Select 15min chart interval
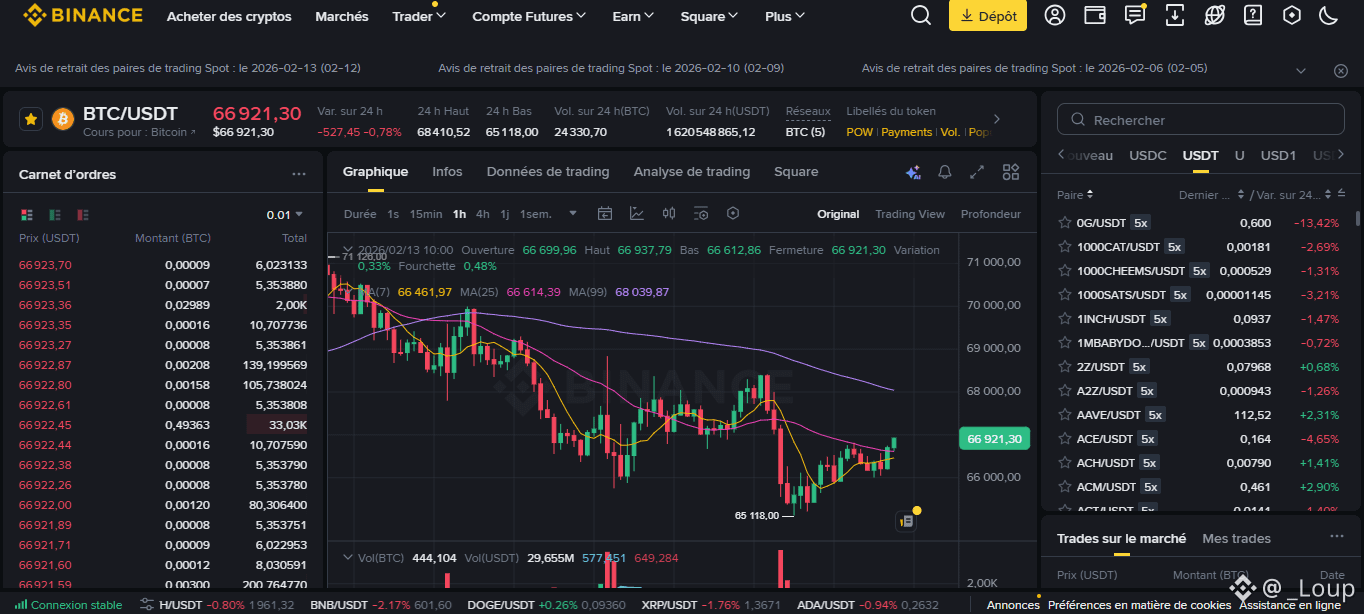 [x=426, y=214]
